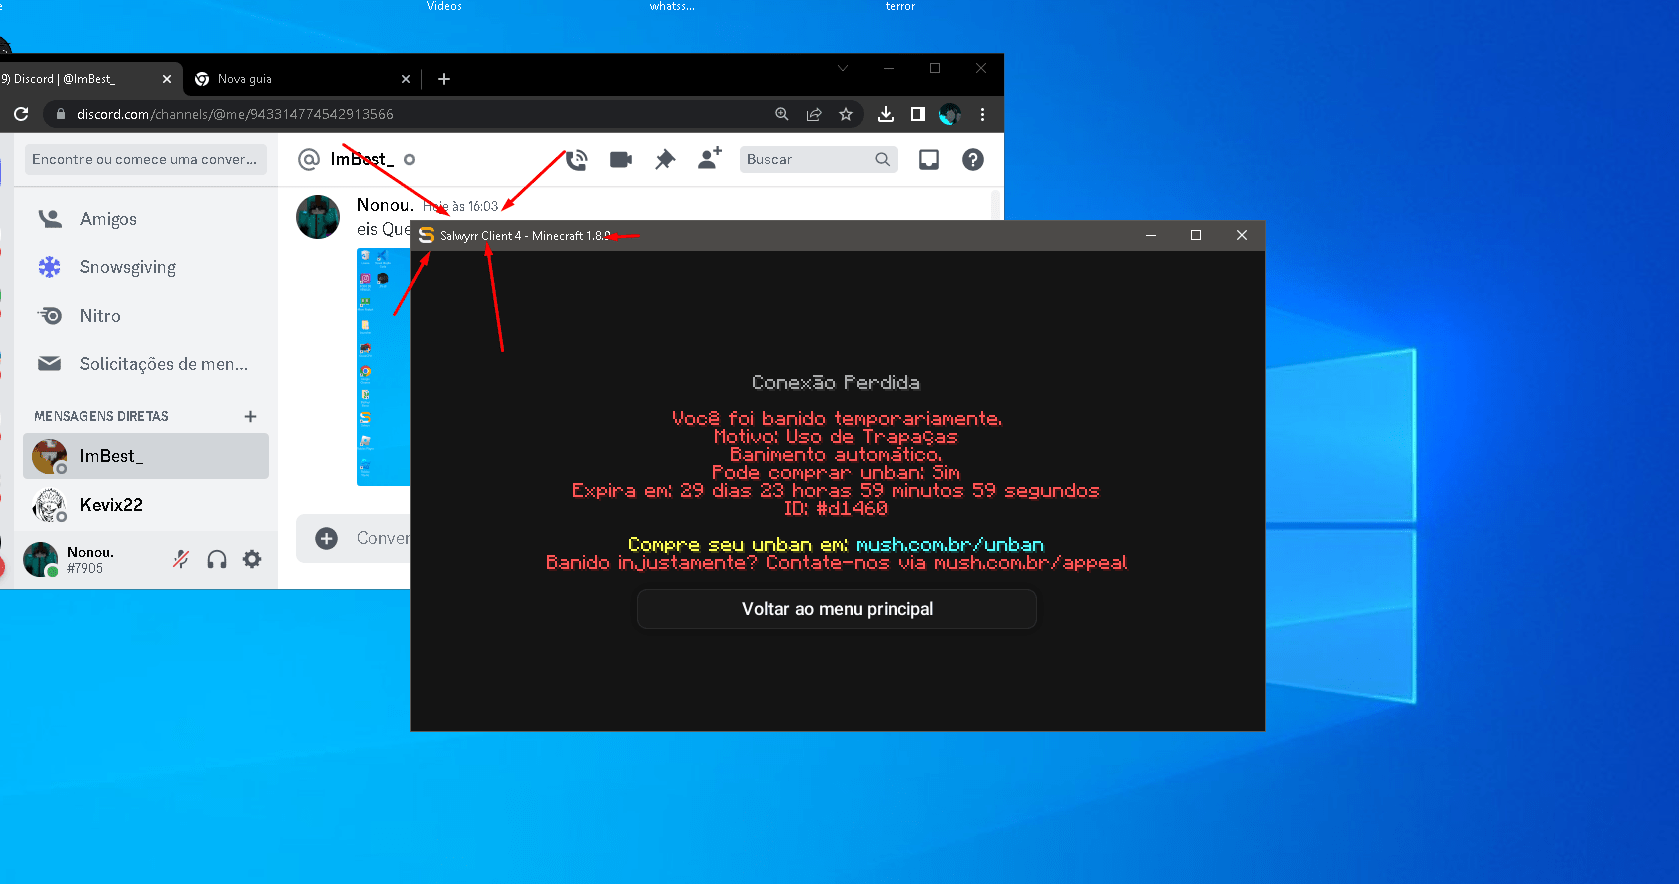Open pinned messages in Discord
1679x884 pixels.
(665, 159)
